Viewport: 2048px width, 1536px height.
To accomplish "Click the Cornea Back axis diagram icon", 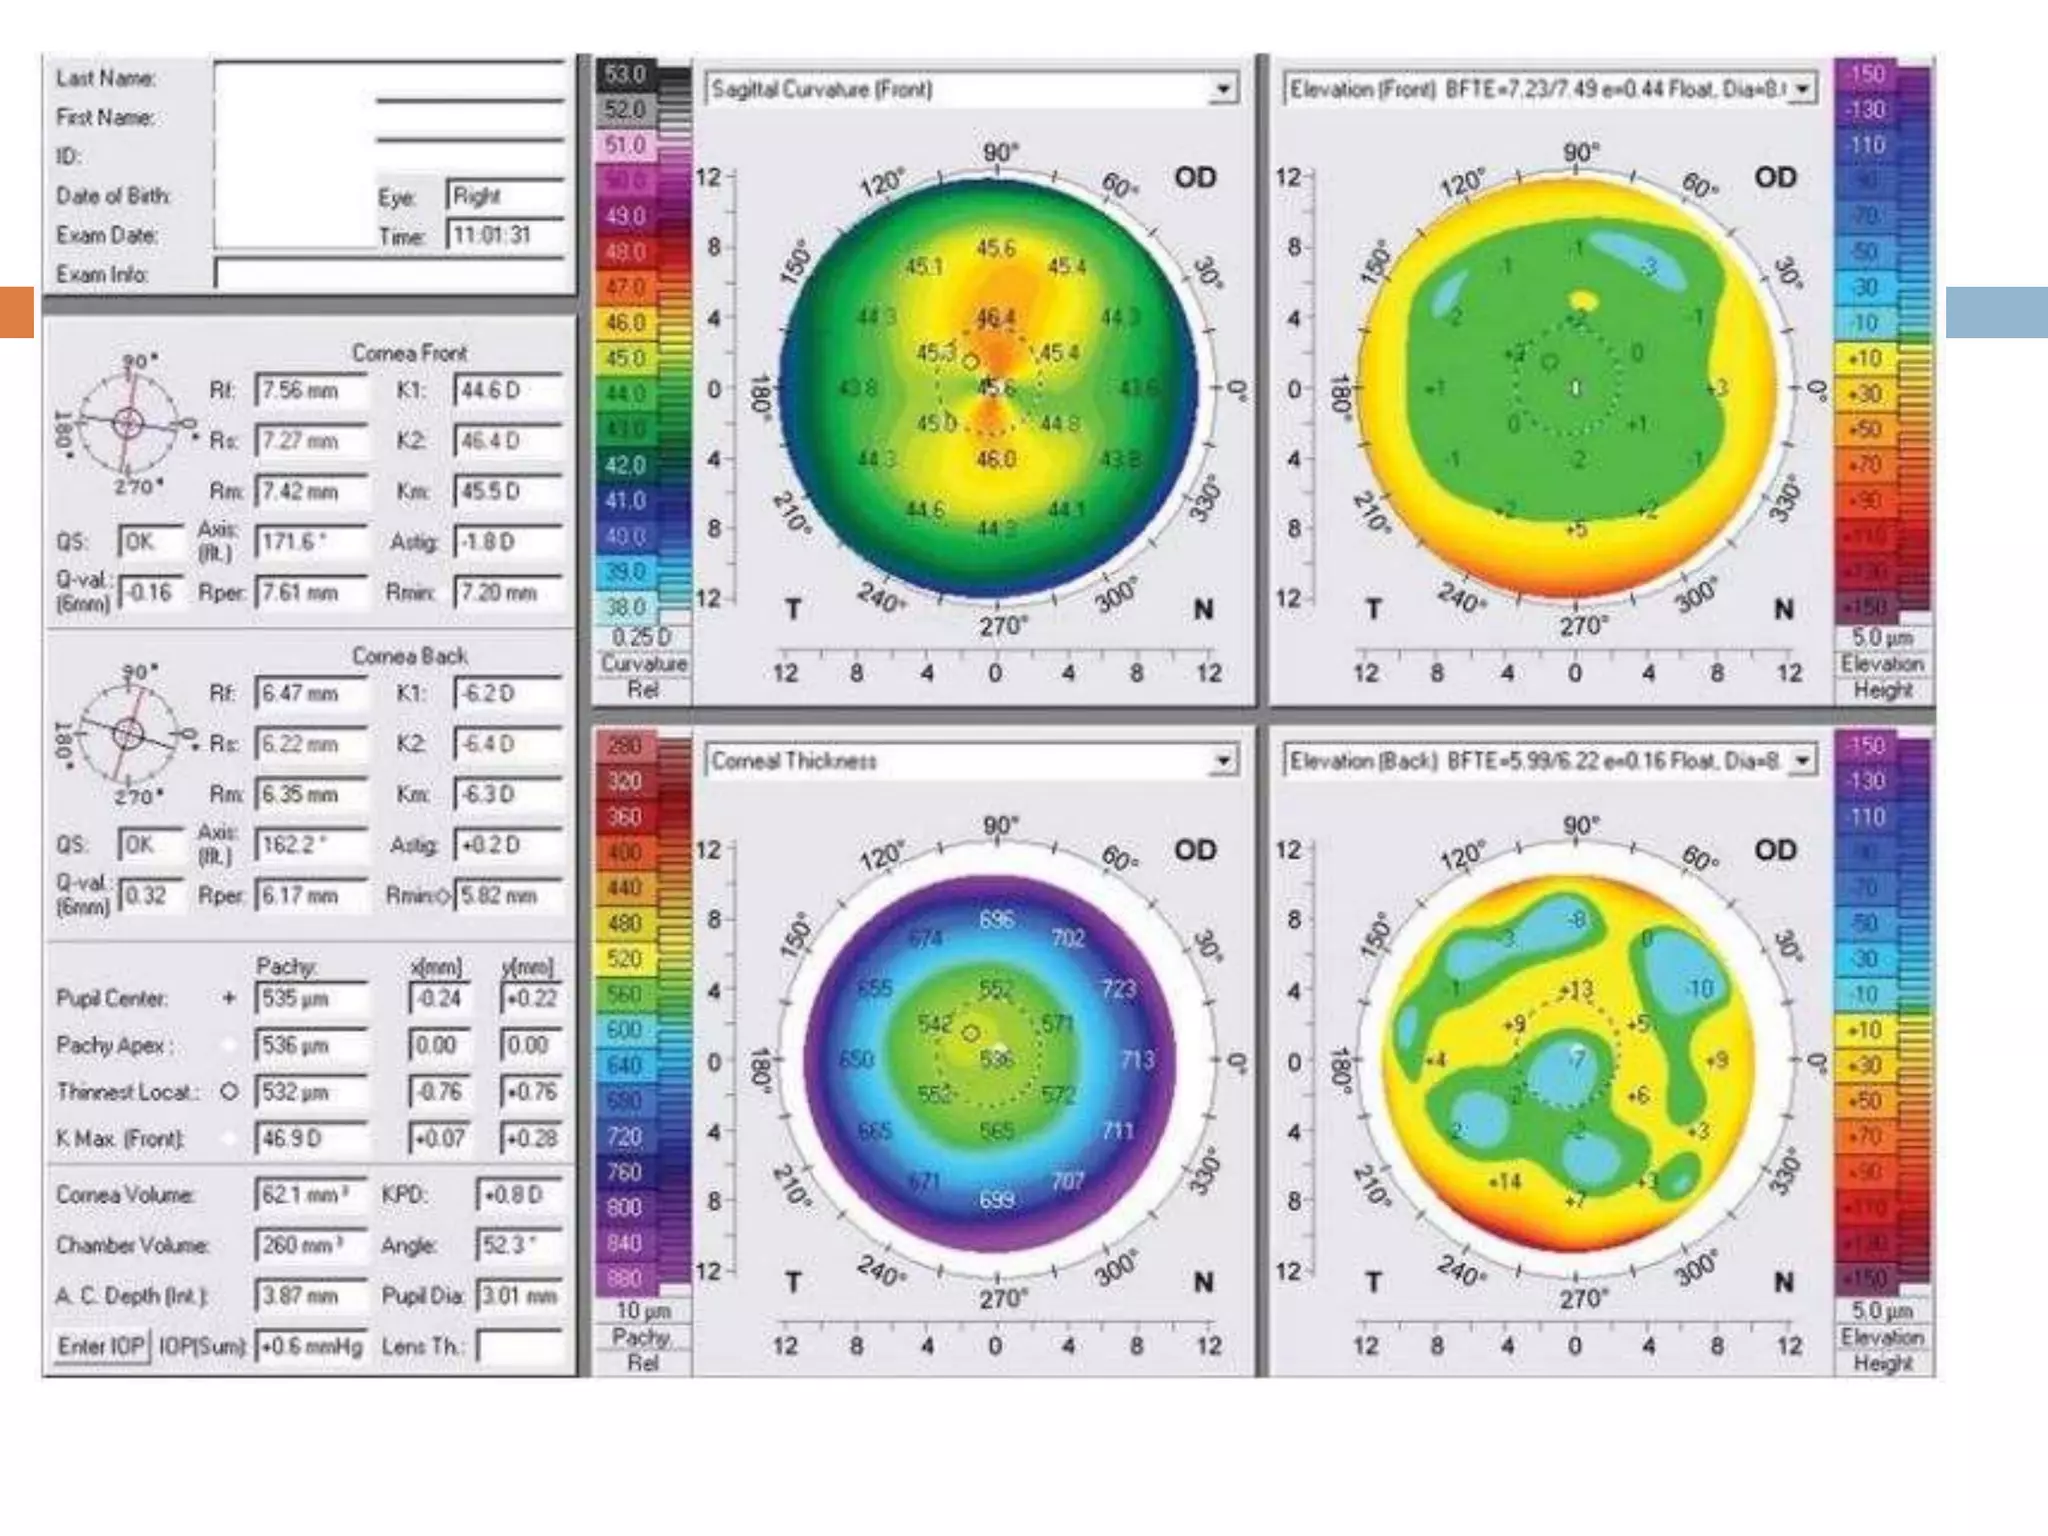I will 128,734.
